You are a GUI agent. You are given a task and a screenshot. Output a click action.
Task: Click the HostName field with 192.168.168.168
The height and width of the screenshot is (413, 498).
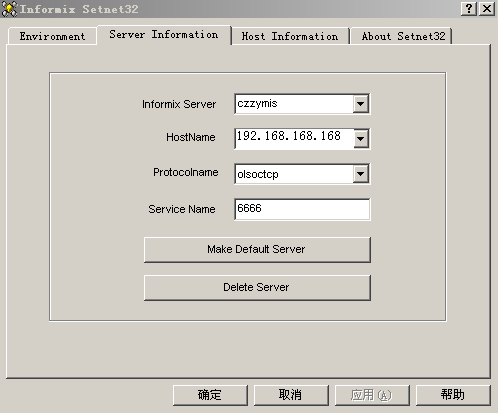point(294,138)
